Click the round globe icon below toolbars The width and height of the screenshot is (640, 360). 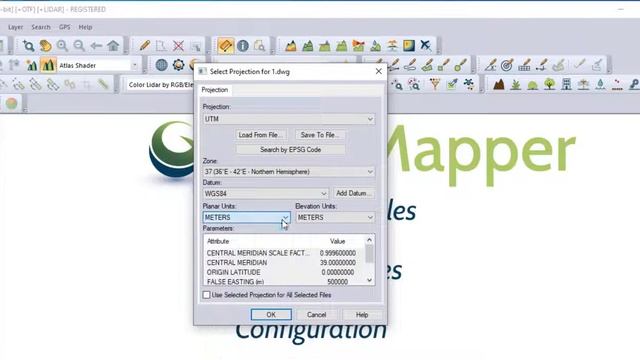[11, 103]
